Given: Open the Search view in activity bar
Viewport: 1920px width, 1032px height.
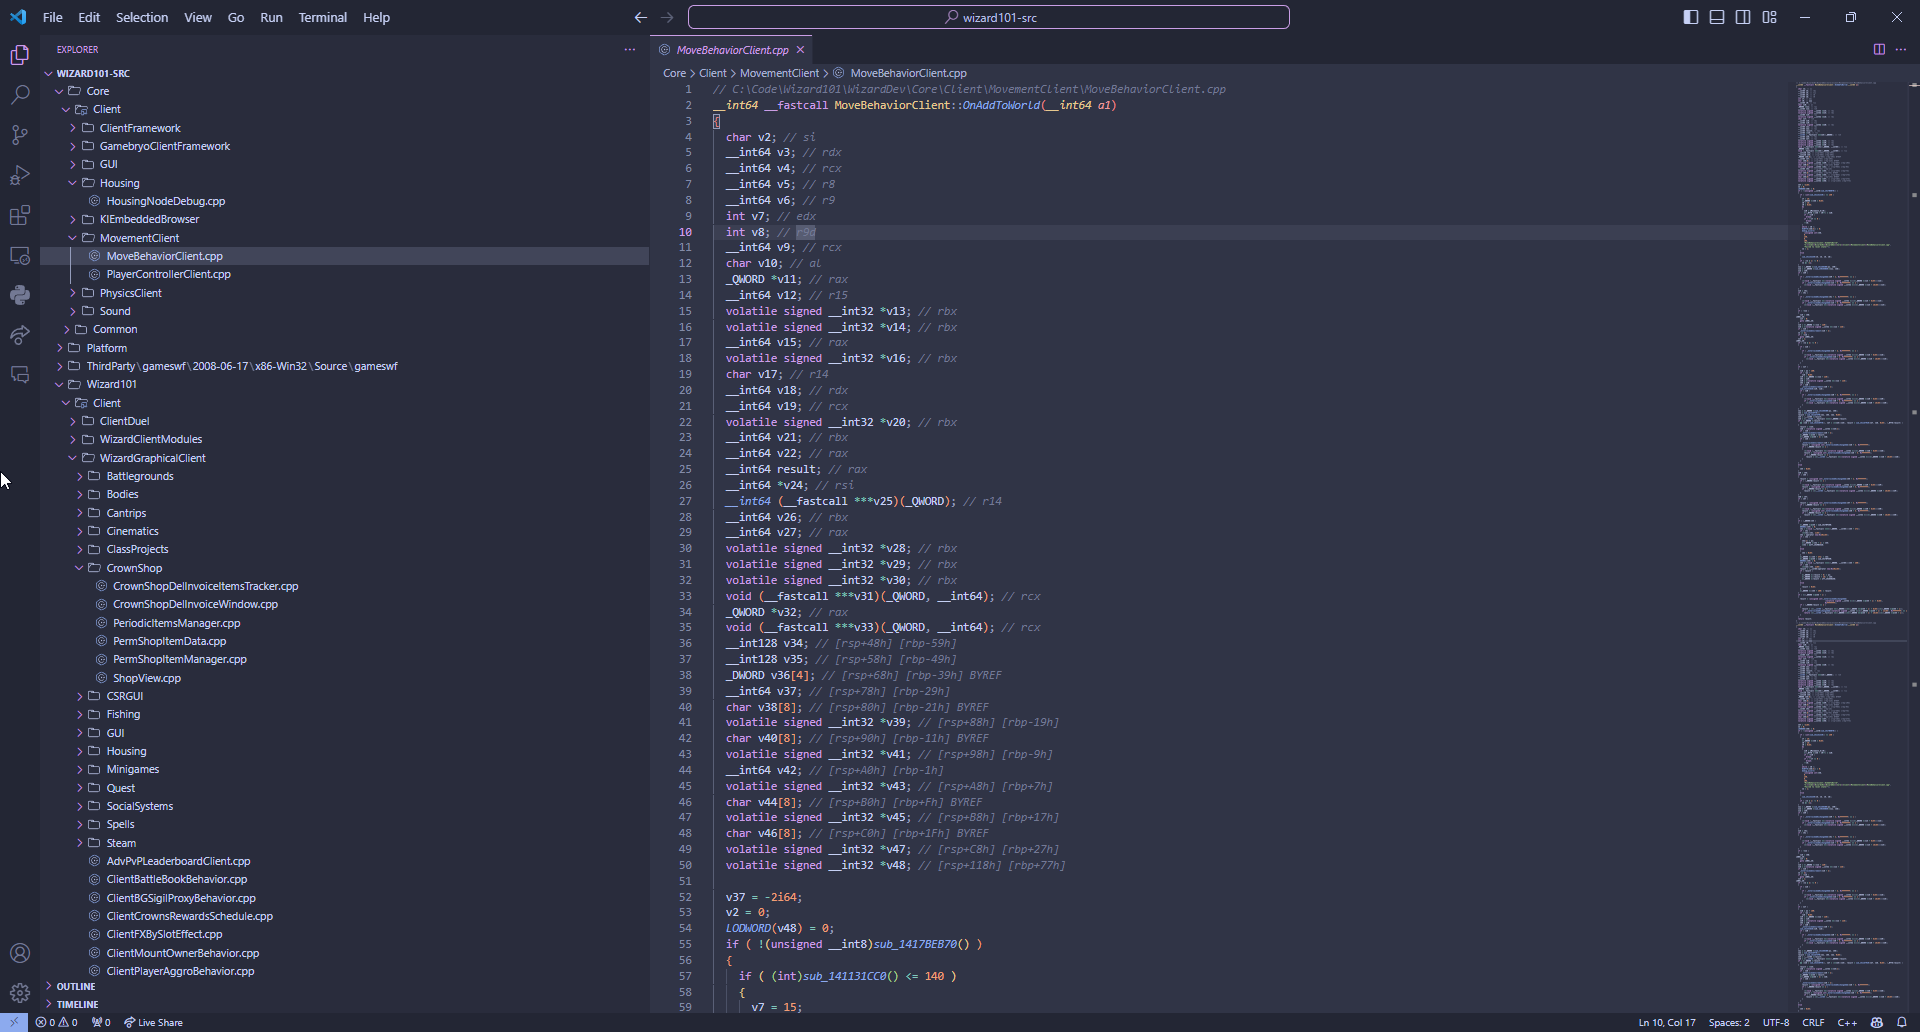Looking at the screenshot, I should tap(20, 95).
